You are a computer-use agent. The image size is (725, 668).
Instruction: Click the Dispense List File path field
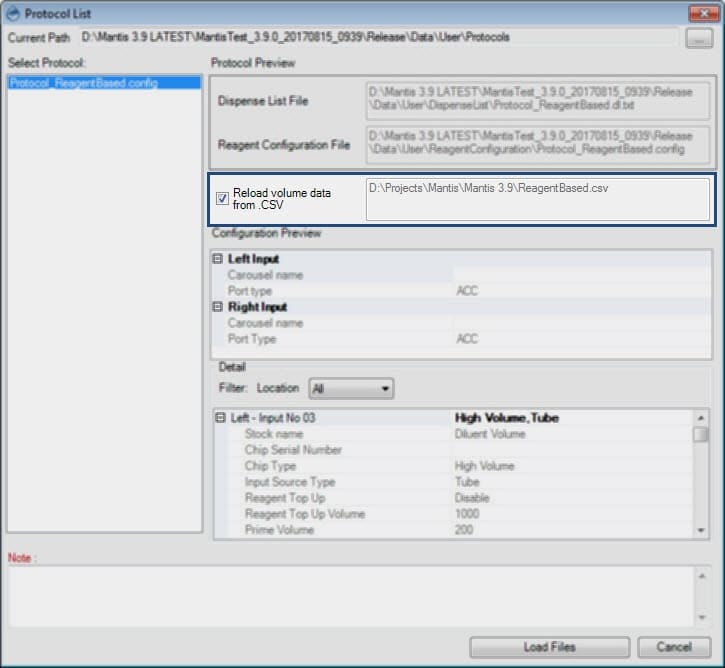pyautogui.click(x=537, y=101)
